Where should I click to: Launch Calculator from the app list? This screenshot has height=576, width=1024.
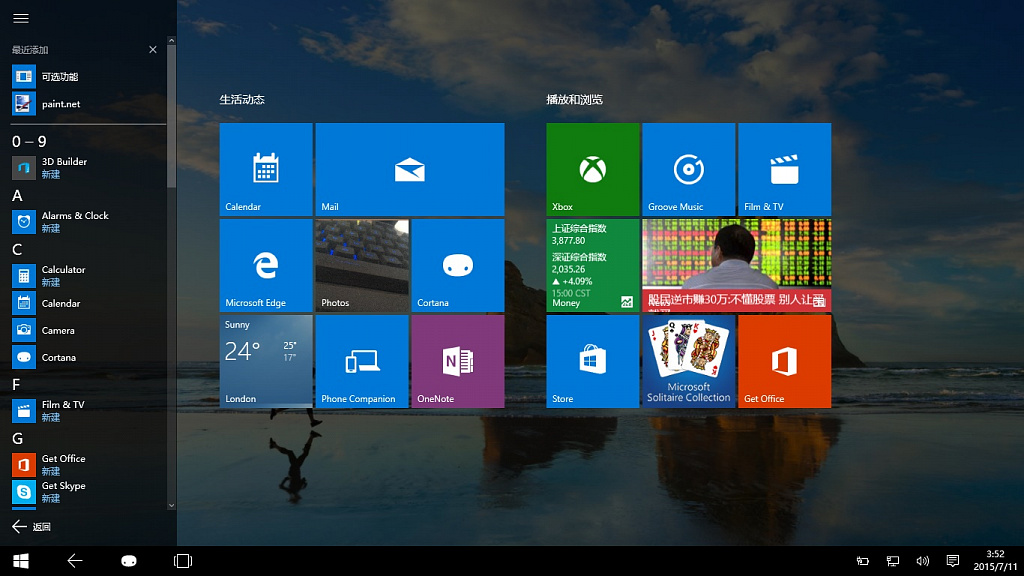88,276
